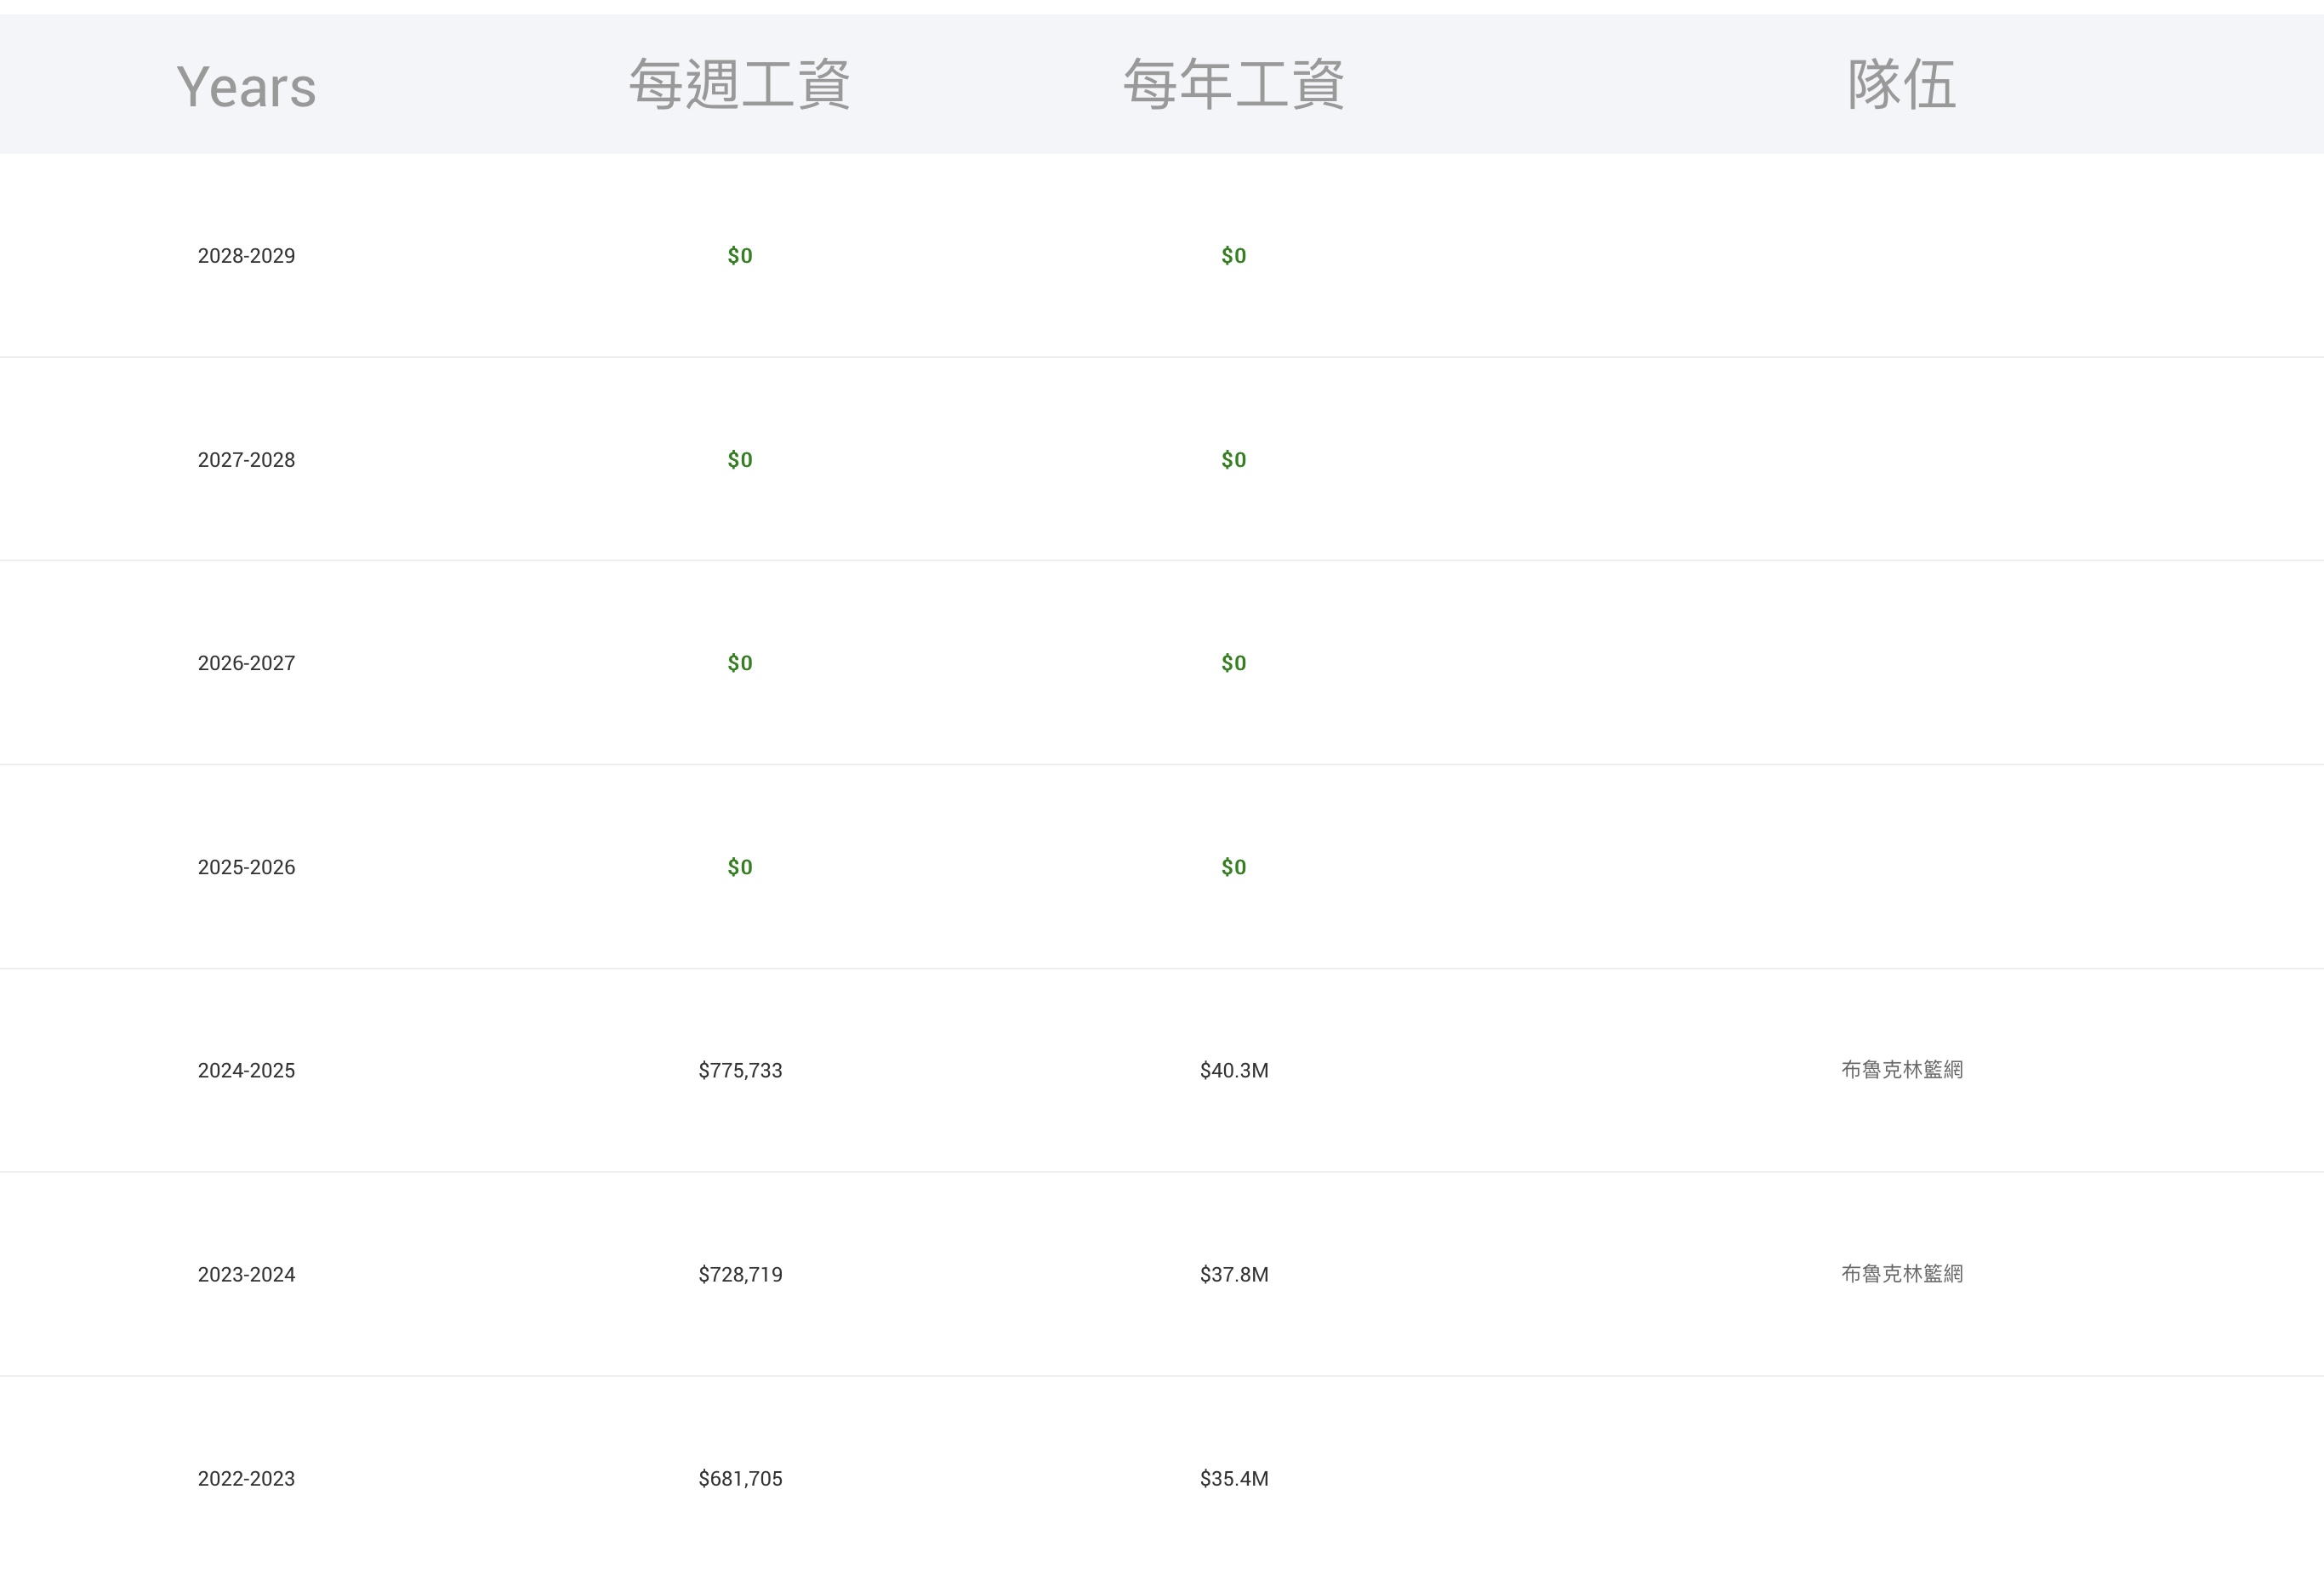Click yearly wage $40.3M
This screenshot has width=2324, height=1569.
[1233, 1071]
